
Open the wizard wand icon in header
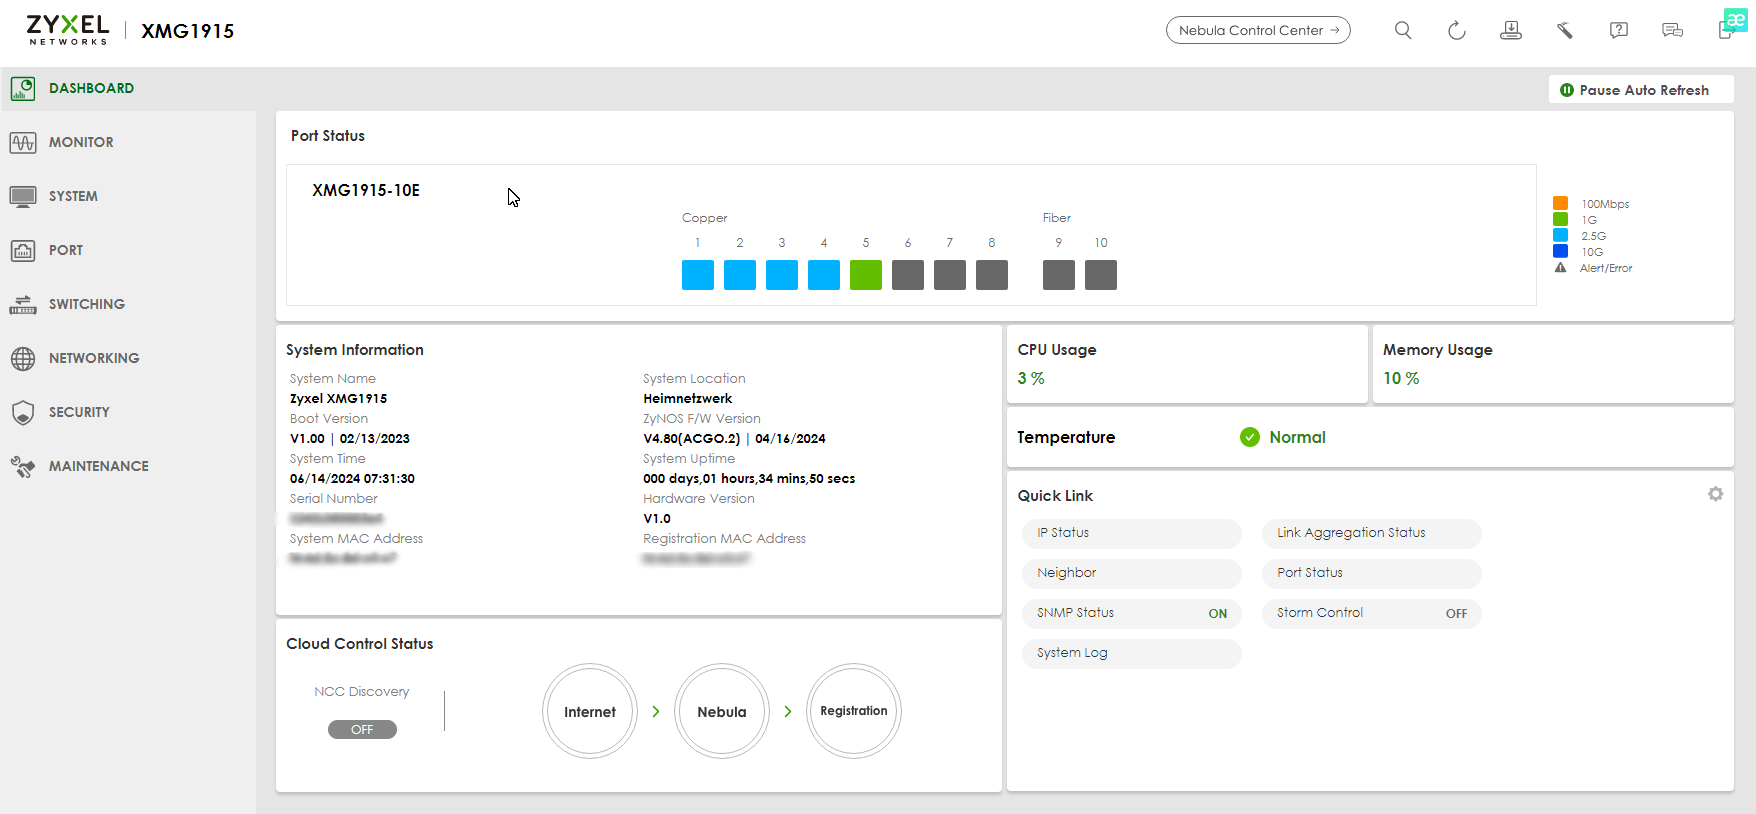click(x=1565, y=30)
